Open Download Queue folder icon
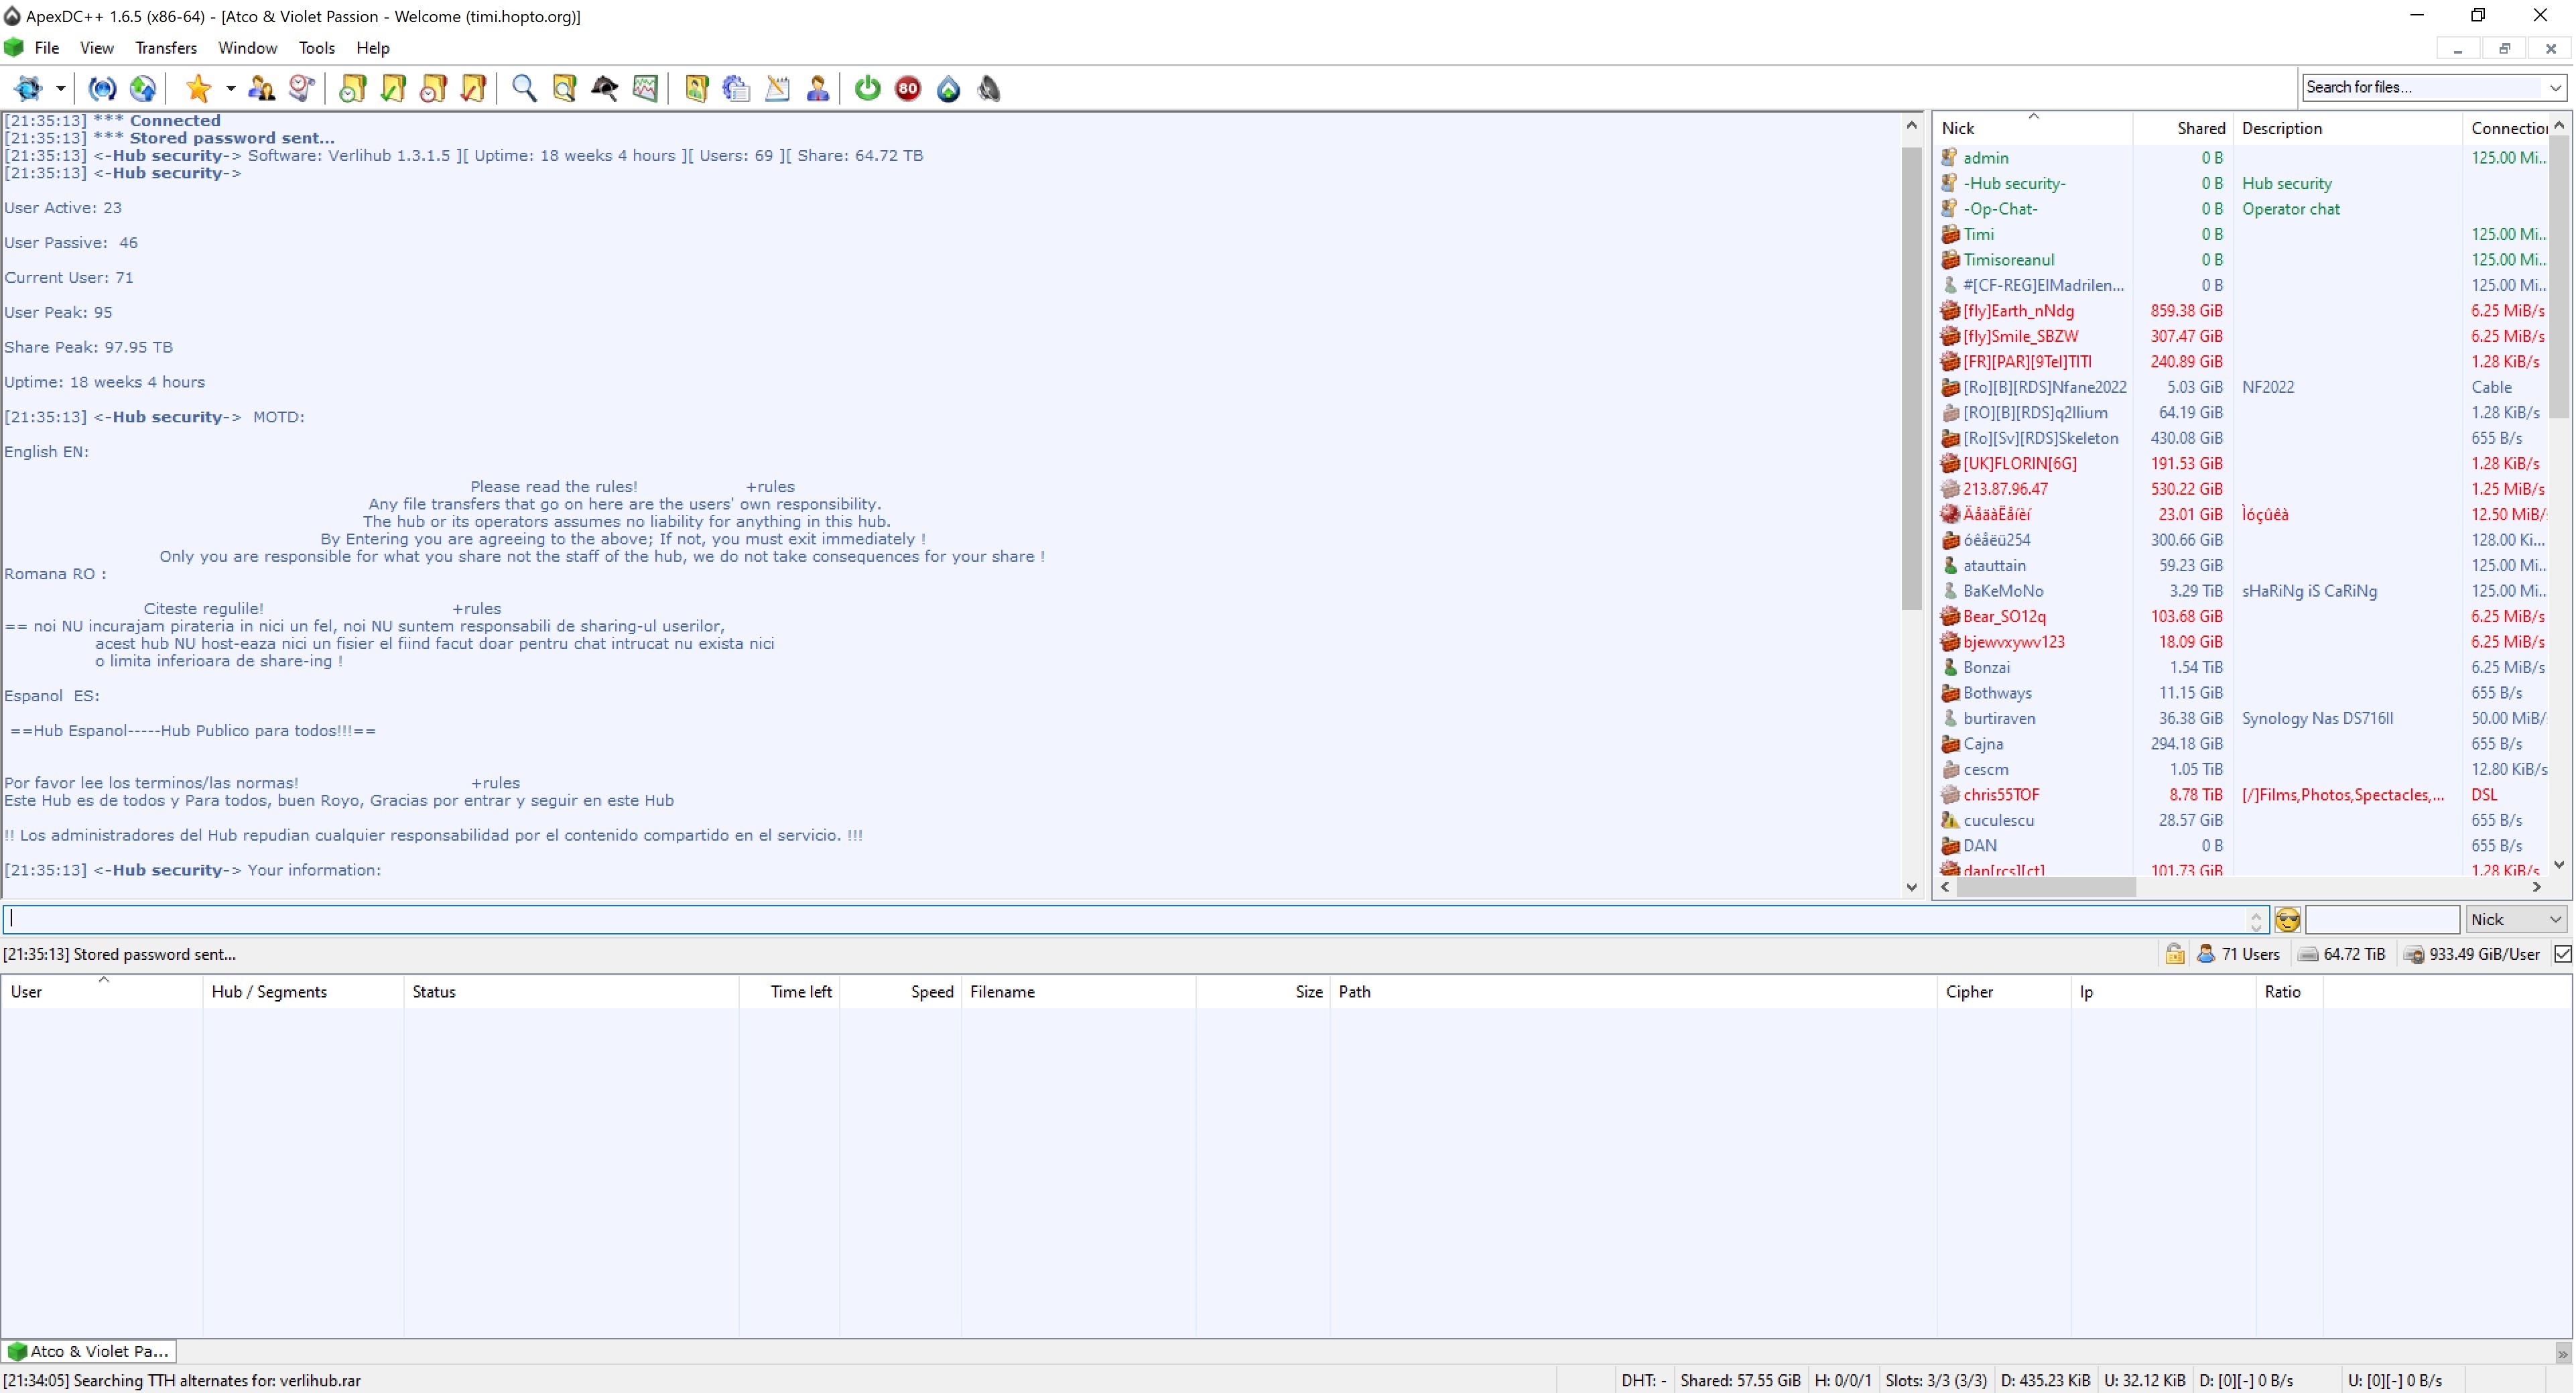2576x1393 pixels. click(352, 89)
